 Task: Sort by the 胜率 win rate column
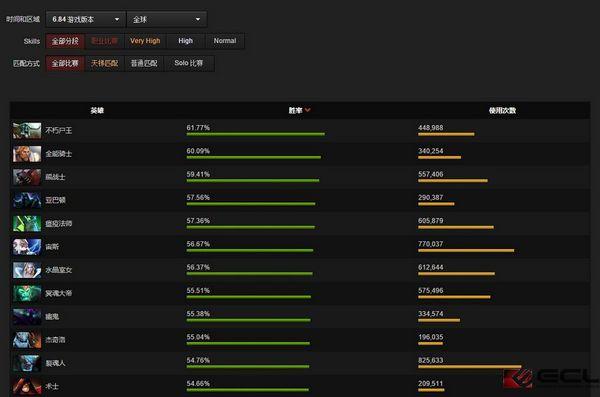pyautogui.click(x=299, y=110)
